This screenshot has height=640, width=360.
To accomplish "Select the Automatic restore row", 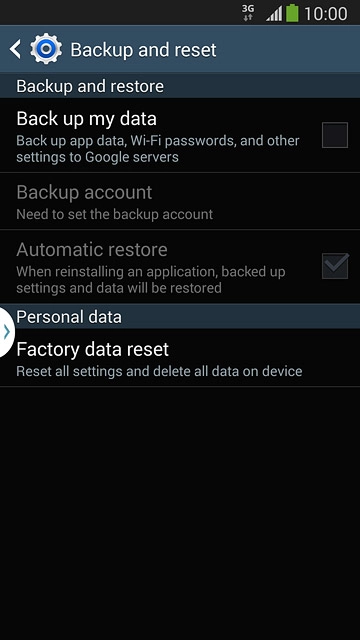I will (180, 266).
